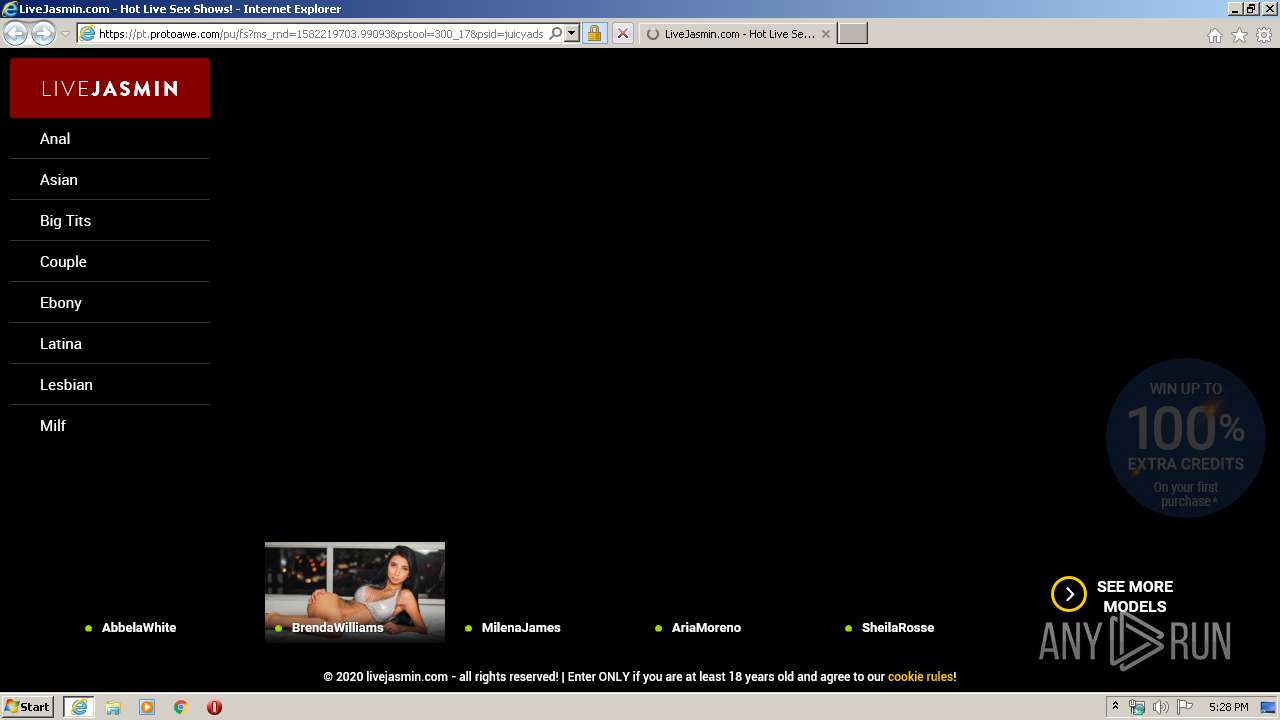Click the network tray icon

pos(1137,707)
